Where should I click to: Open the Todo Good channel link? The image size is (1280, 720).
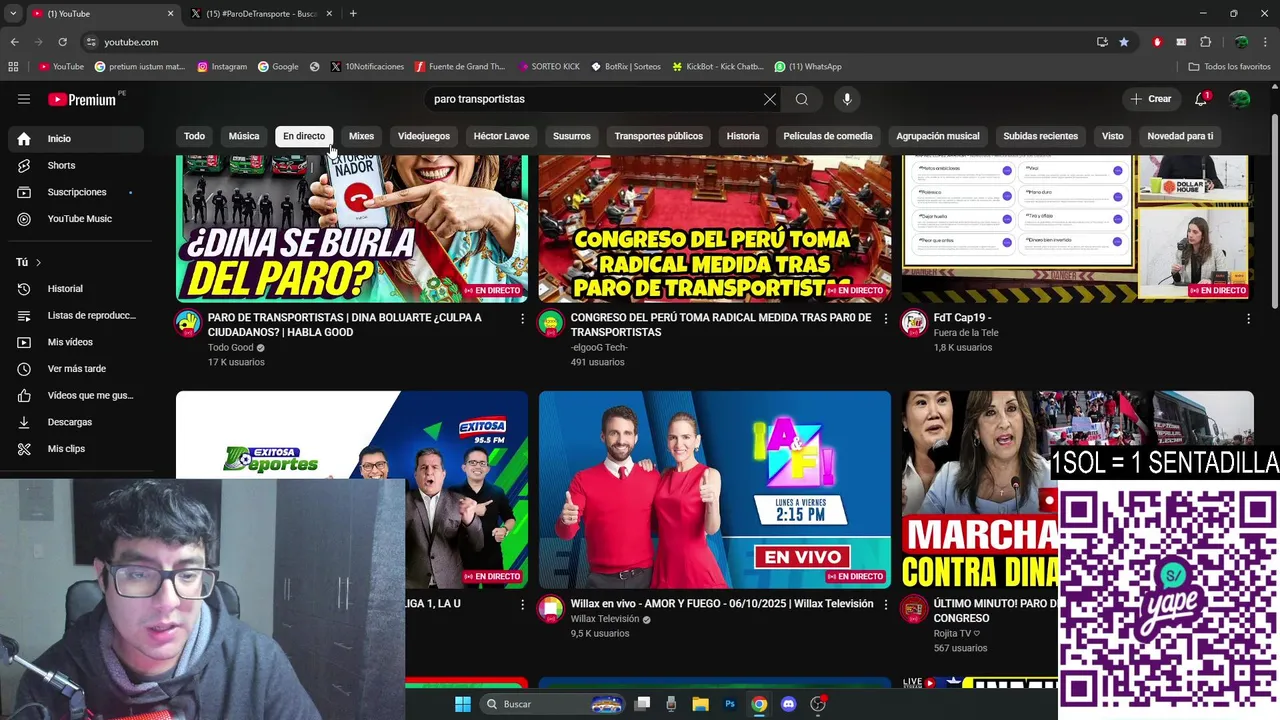click(231, 347)
